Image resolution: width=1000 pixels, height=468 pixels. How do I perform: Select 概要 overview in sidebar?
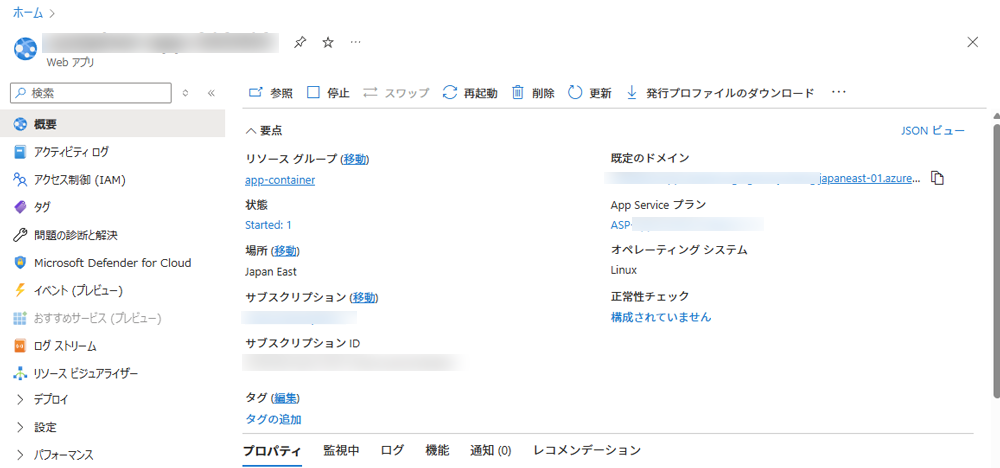pos(112,124)
